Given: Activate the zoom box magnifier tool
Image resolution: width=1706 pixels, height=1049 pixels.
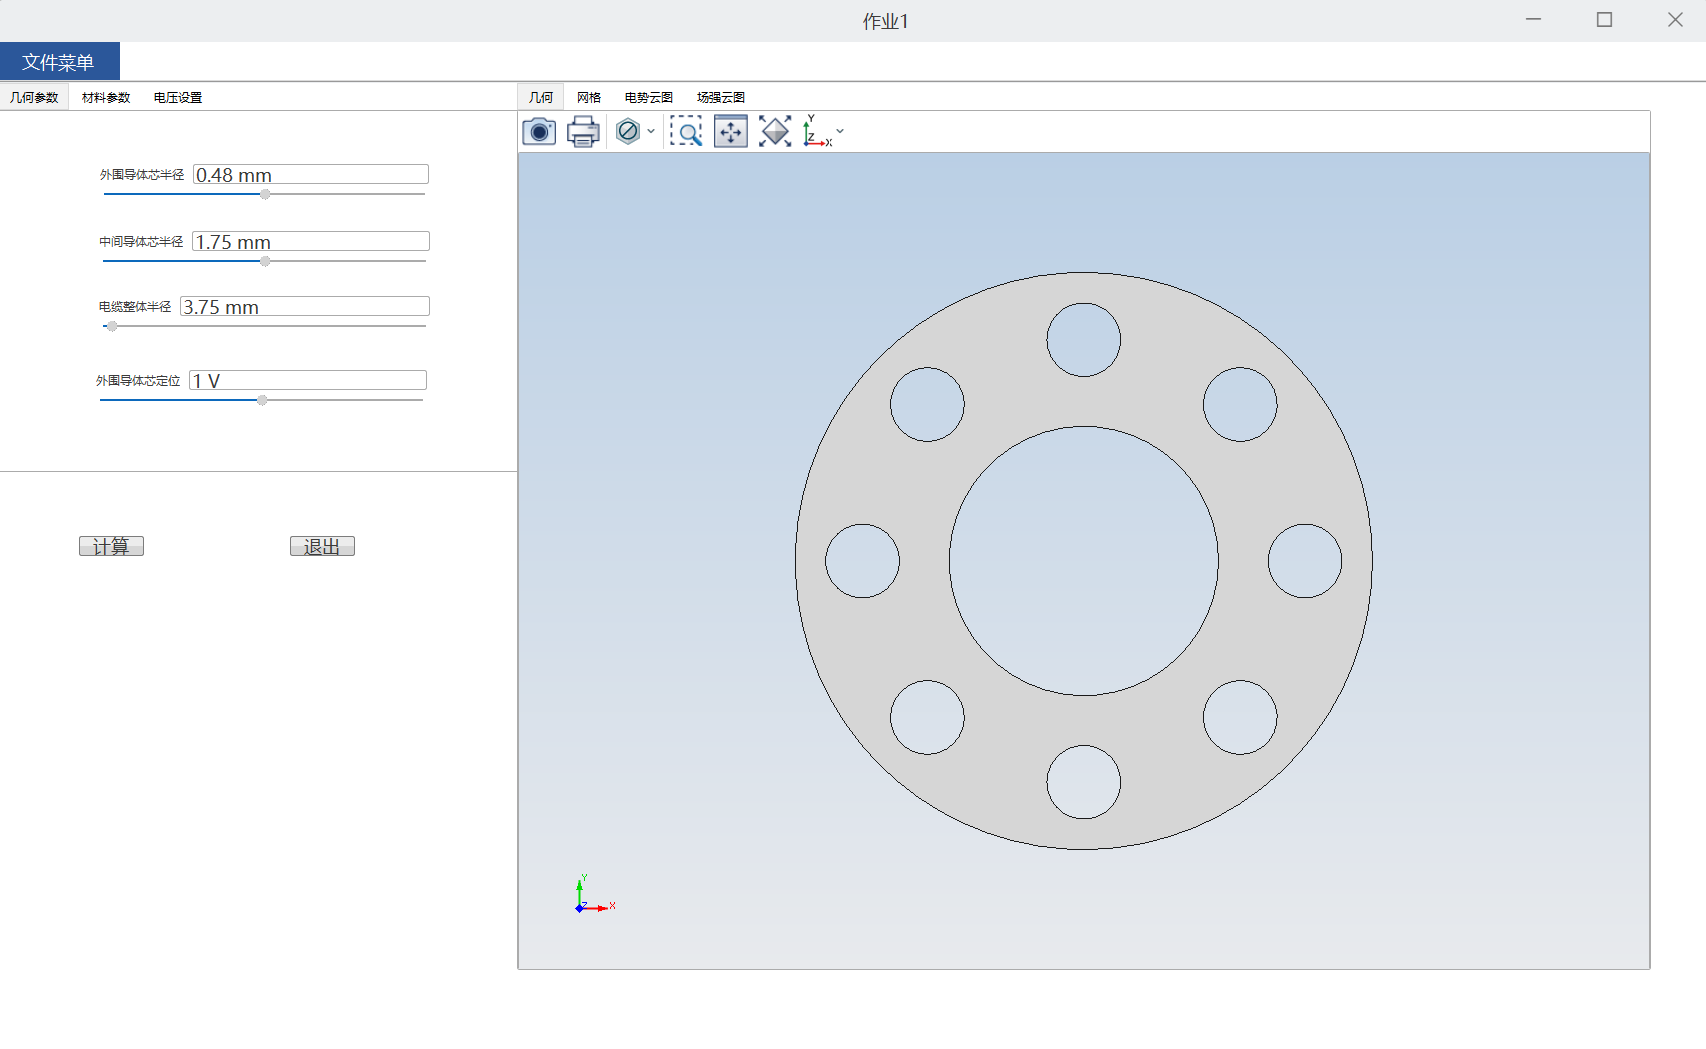Looking at the screenshot, I should [686, 131].
